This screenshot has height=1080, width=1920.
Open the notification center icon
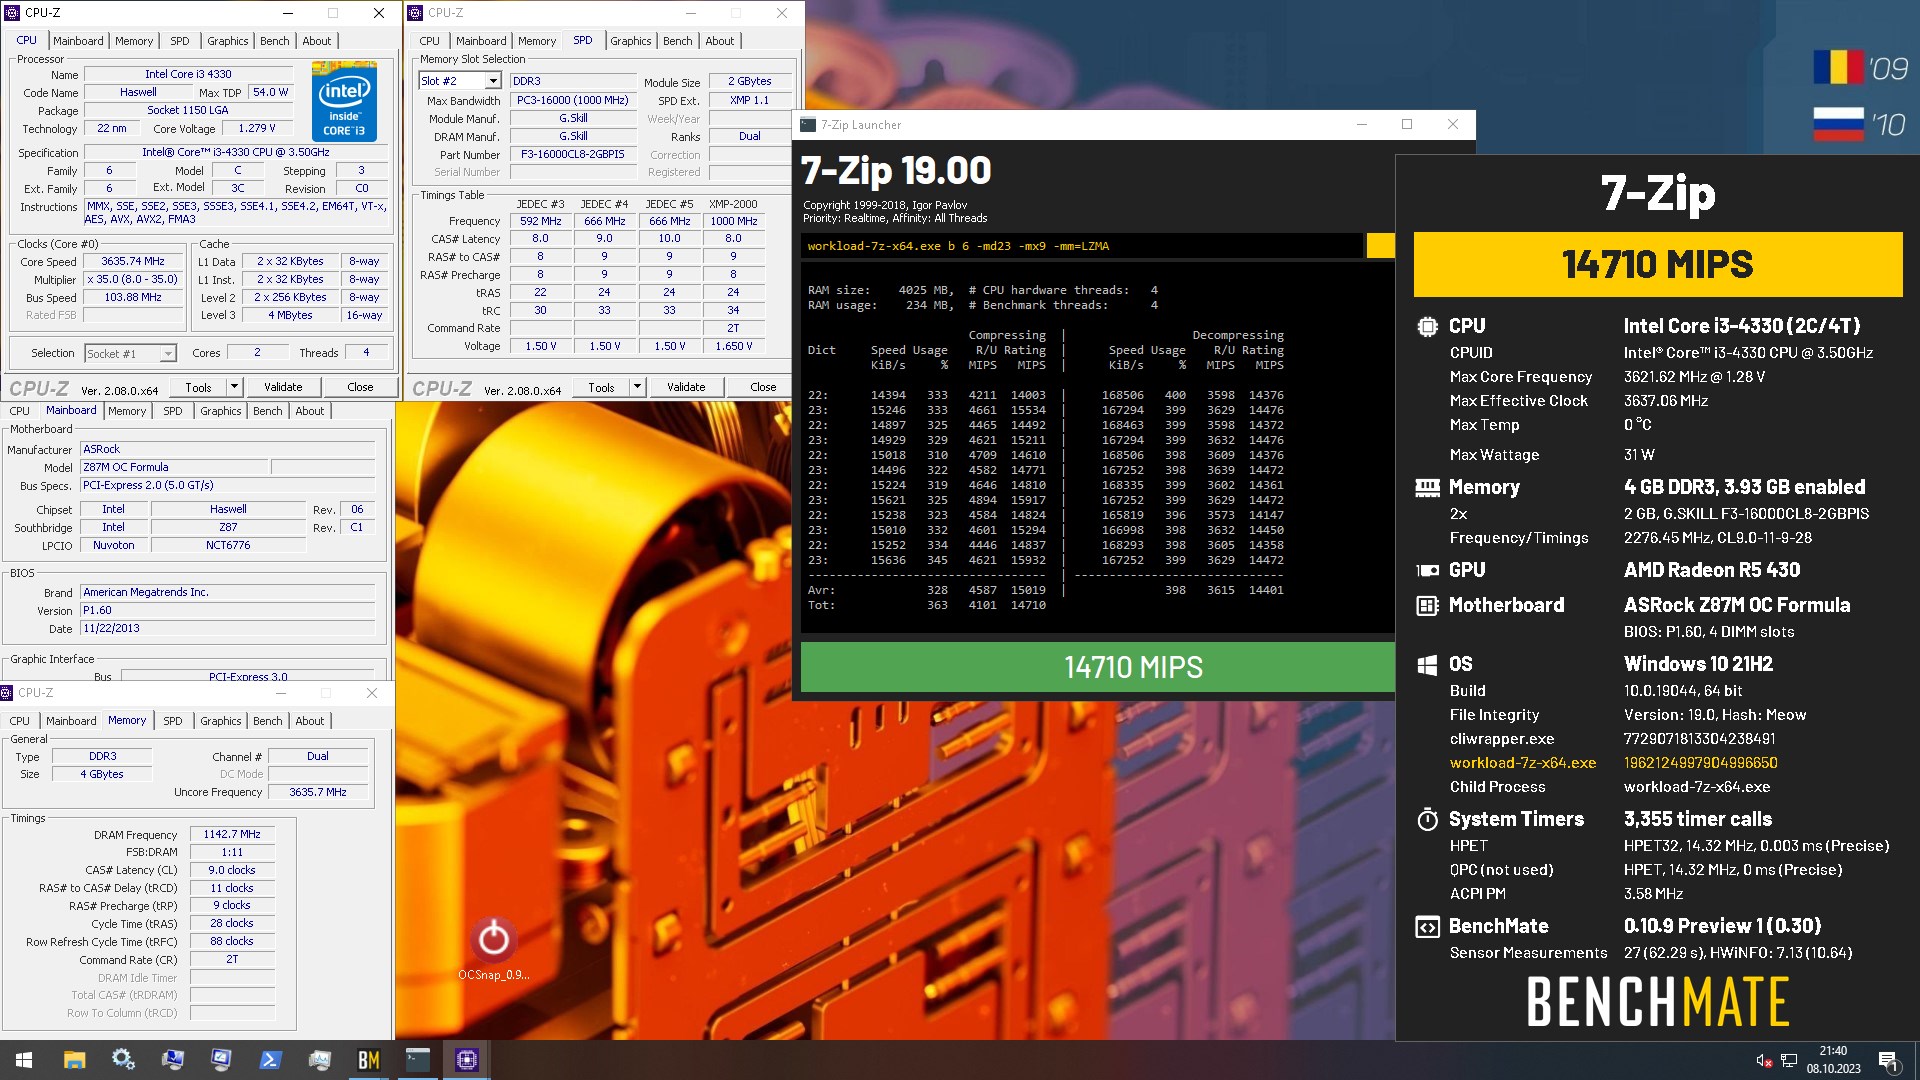click(x=1888, y=1060)
